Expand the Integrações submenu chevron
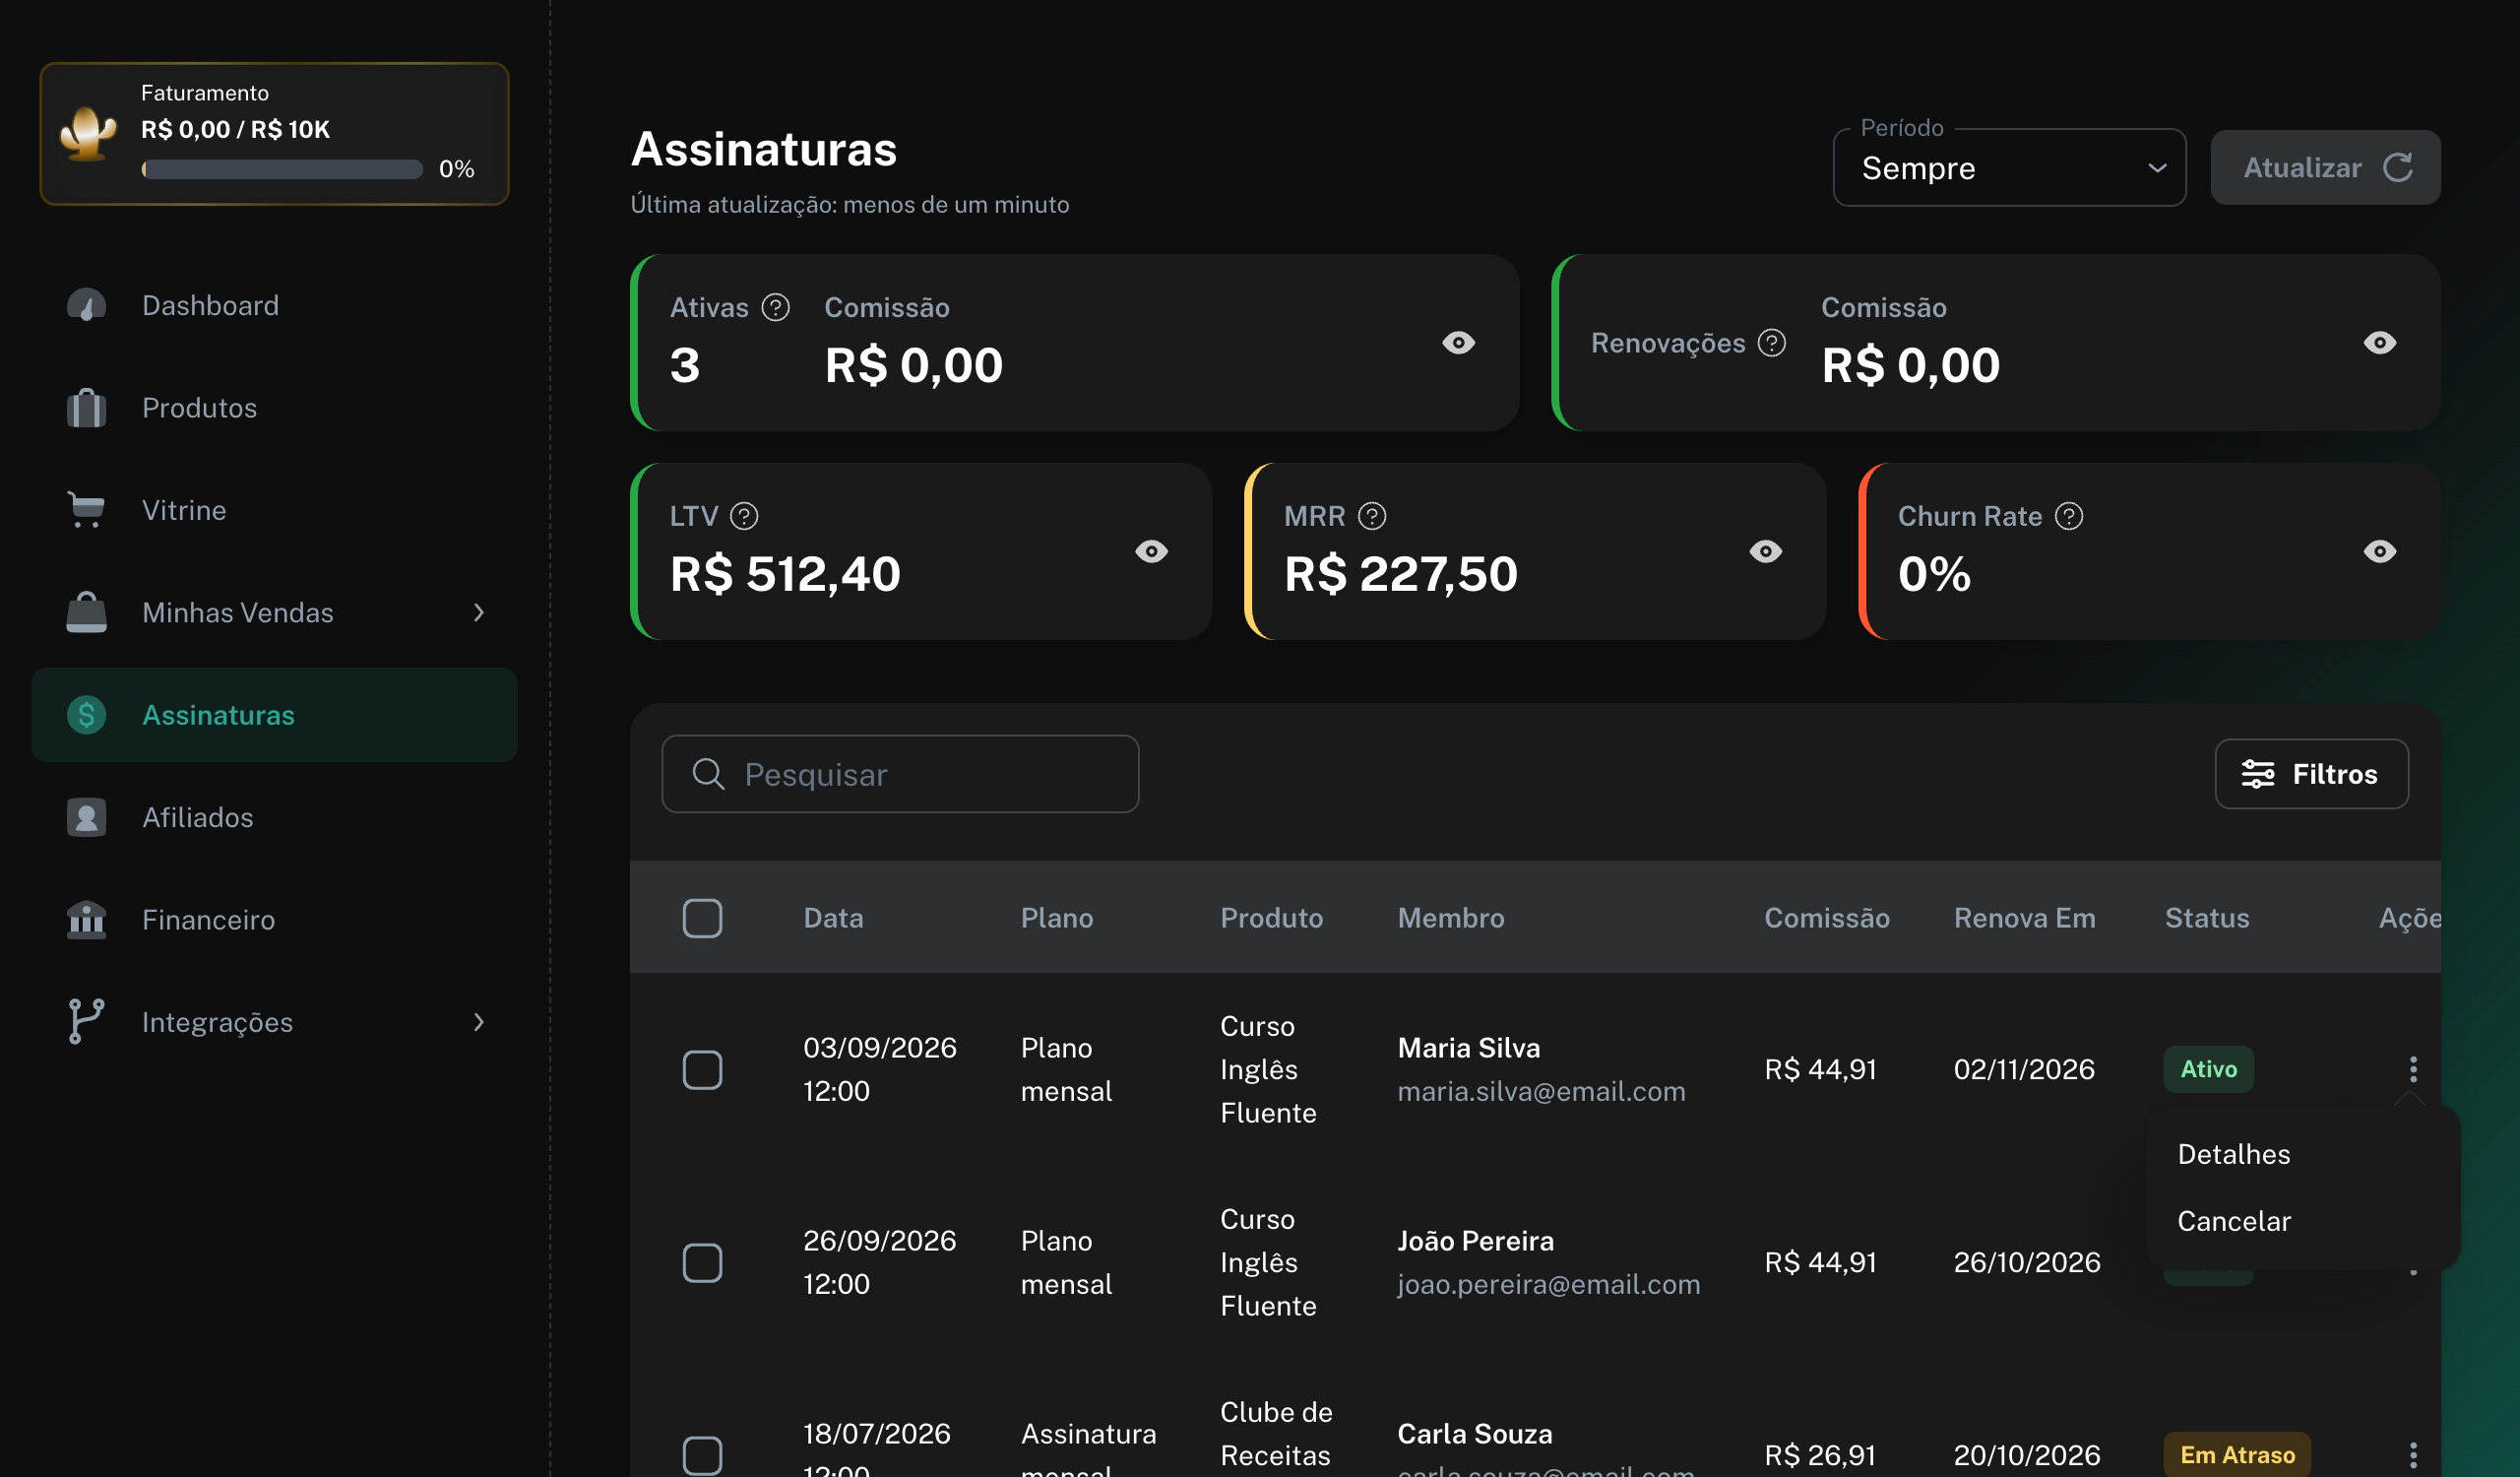 pyautogui.click(x=479, y=1022)
